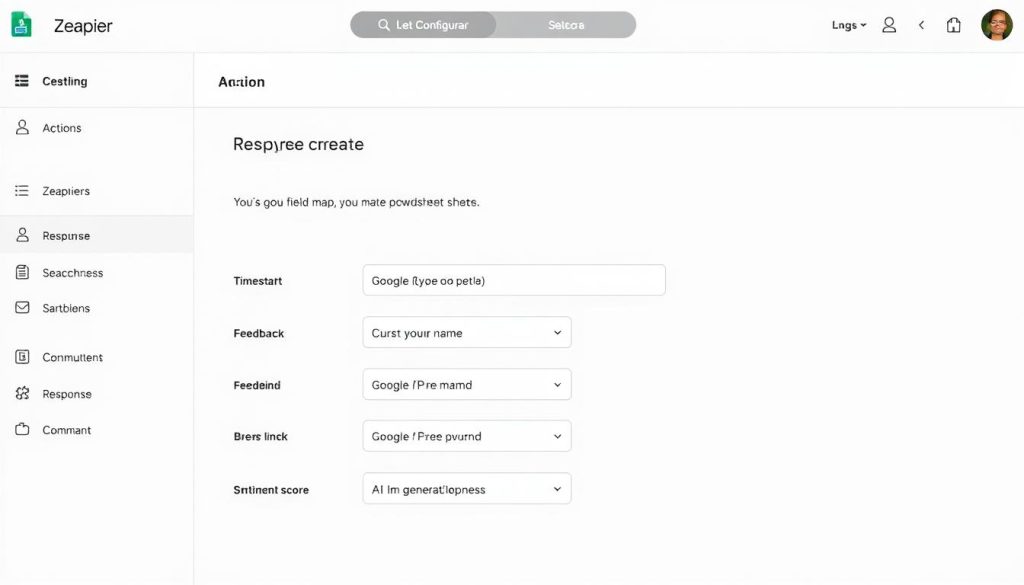Image resolution: width=1024 pixels, height=585 pixels.
Task: Click the back chevron icon in header
Action: coord(922,25)
